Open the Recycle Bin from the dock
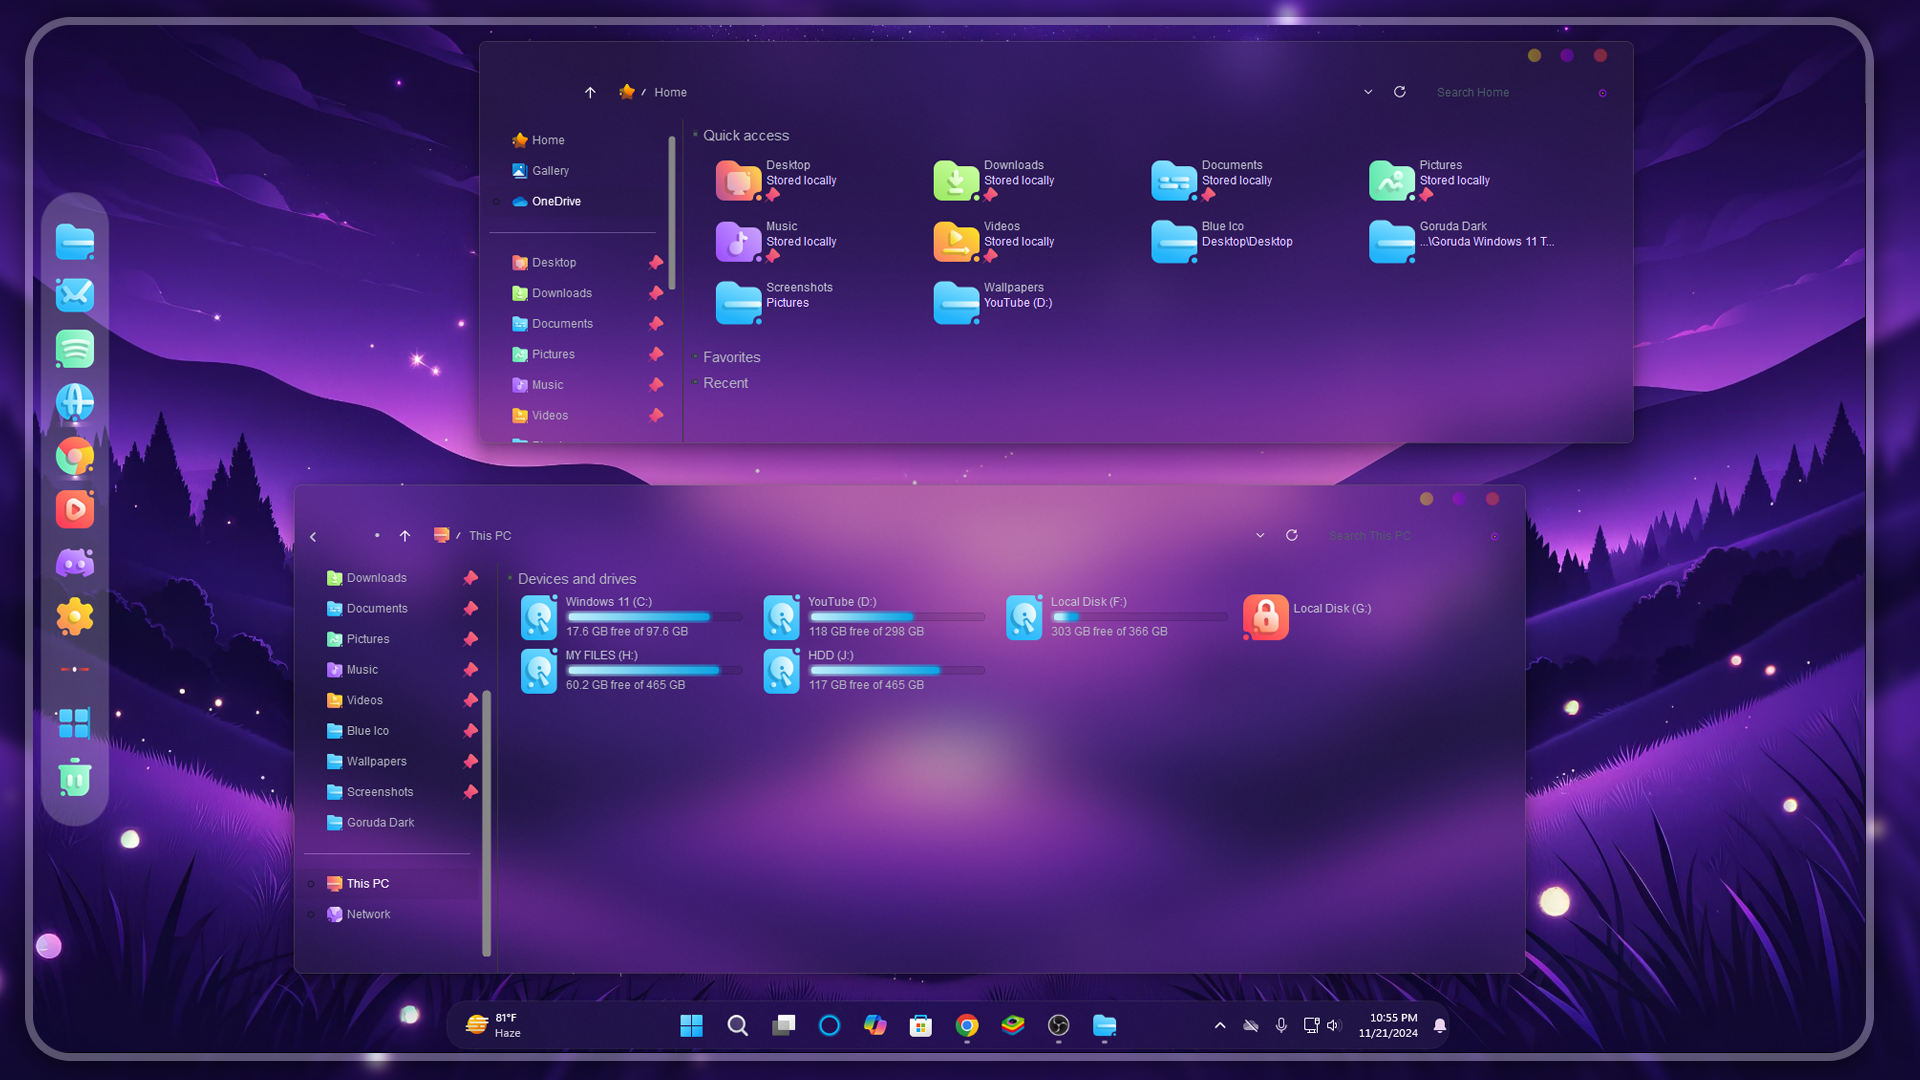The width and height of the screenshot is (1920, 1080). click(75, 779)
